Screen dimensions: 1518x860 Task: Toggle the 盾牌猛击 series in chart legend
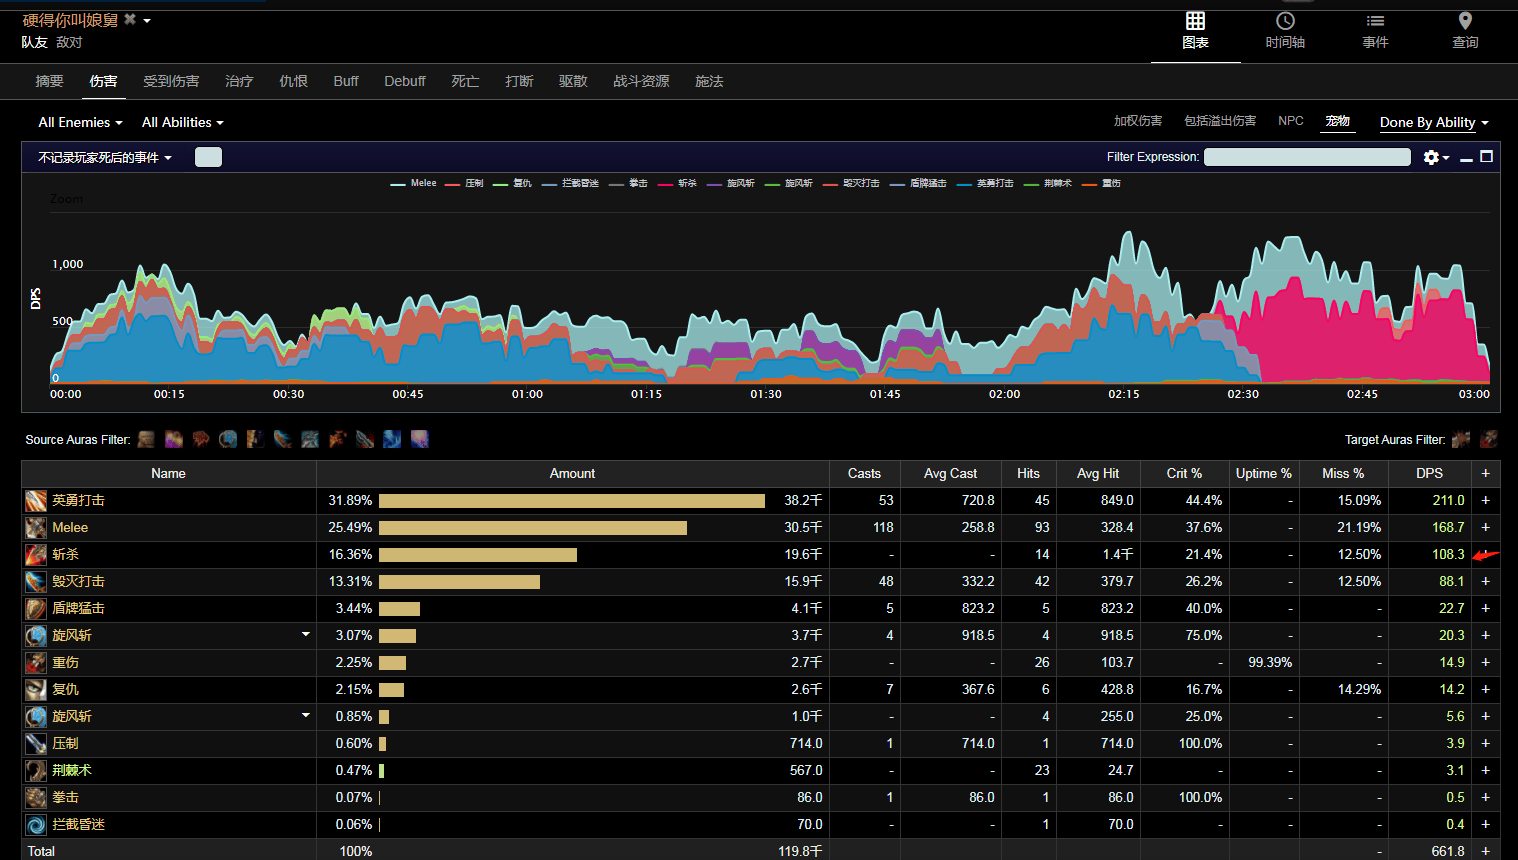(918, 183)
